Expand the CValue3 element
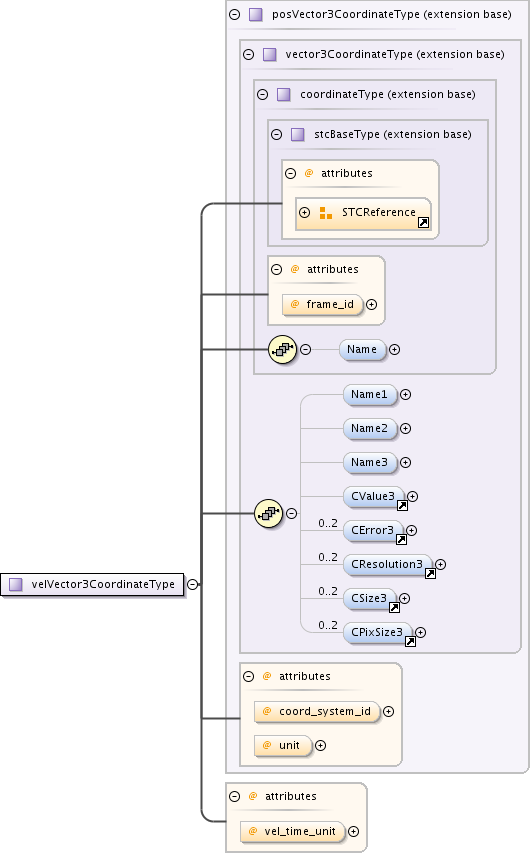 (x=413, y=496)
